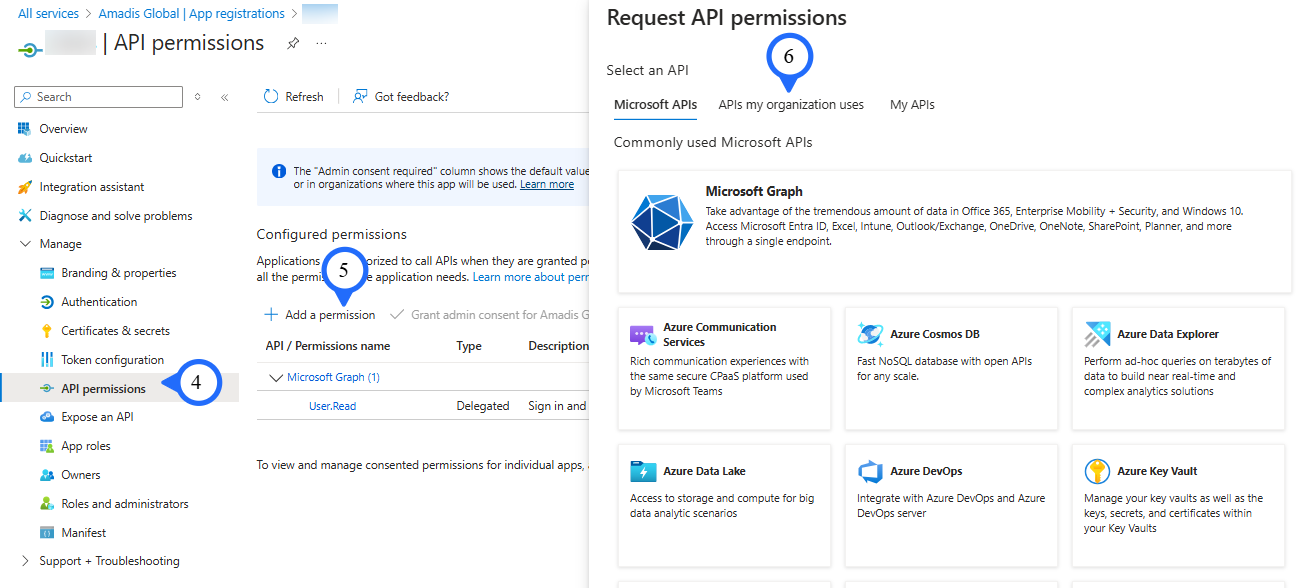Collapse the Microsoft Graph (1) permissions row

coord(277,378)
